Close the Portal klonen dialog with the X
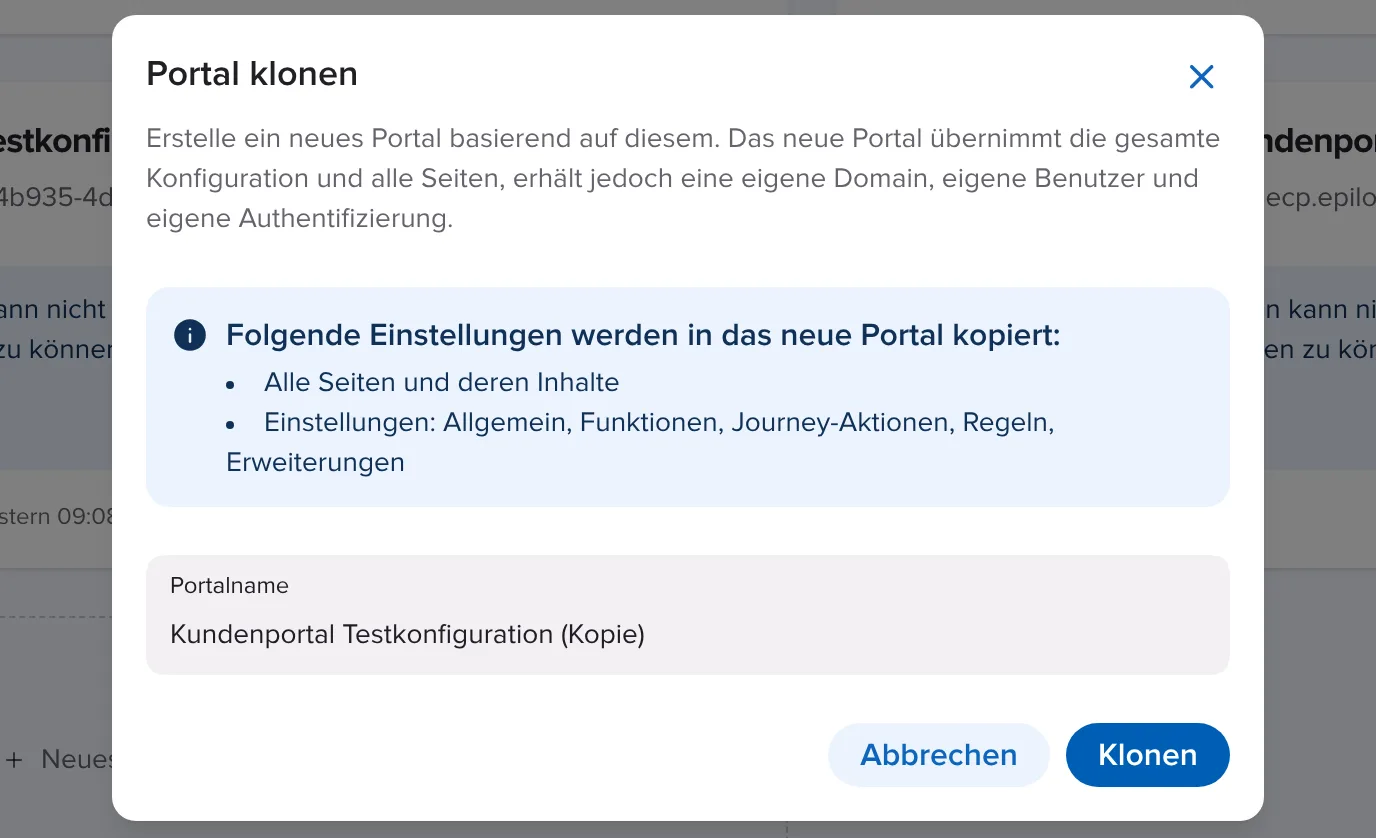This screenshot has height=838, width=1376. [x=1201, y=77]
